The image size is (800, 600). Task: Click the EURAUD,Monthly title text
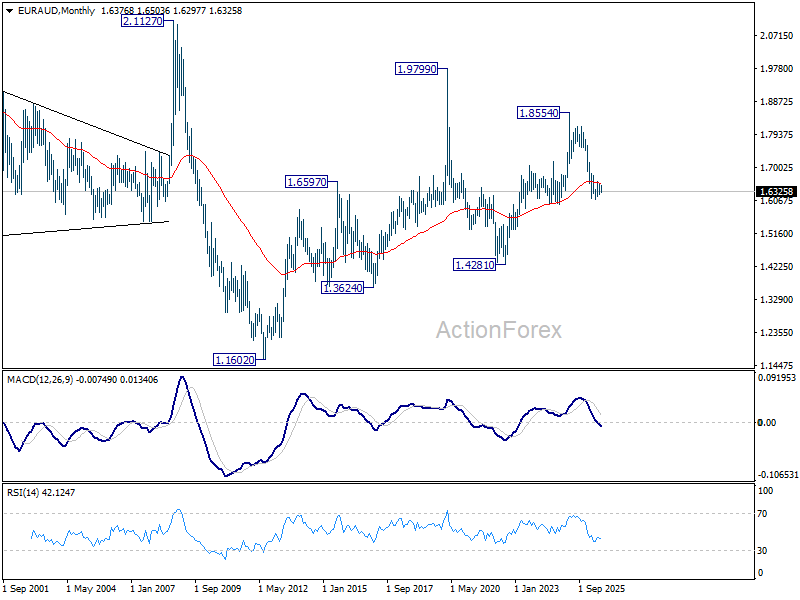[56, 11]
